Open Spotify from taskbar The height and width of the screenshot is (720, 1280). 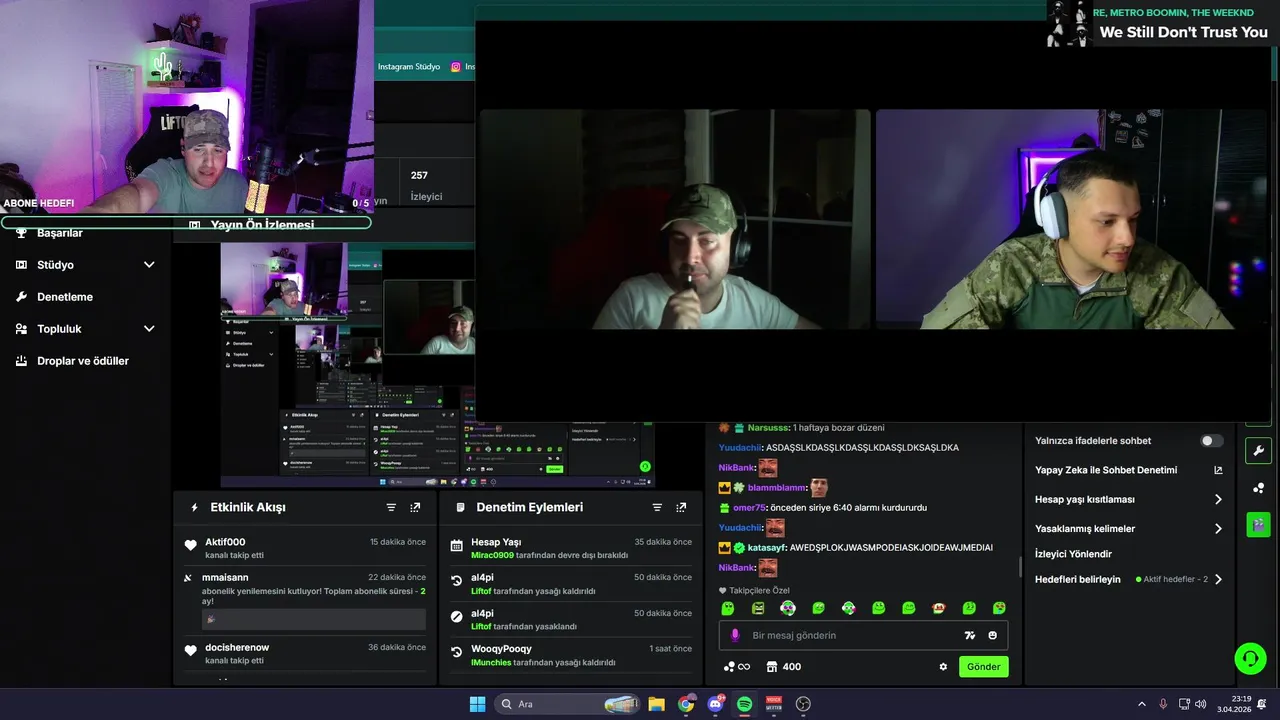coord(745,704)
